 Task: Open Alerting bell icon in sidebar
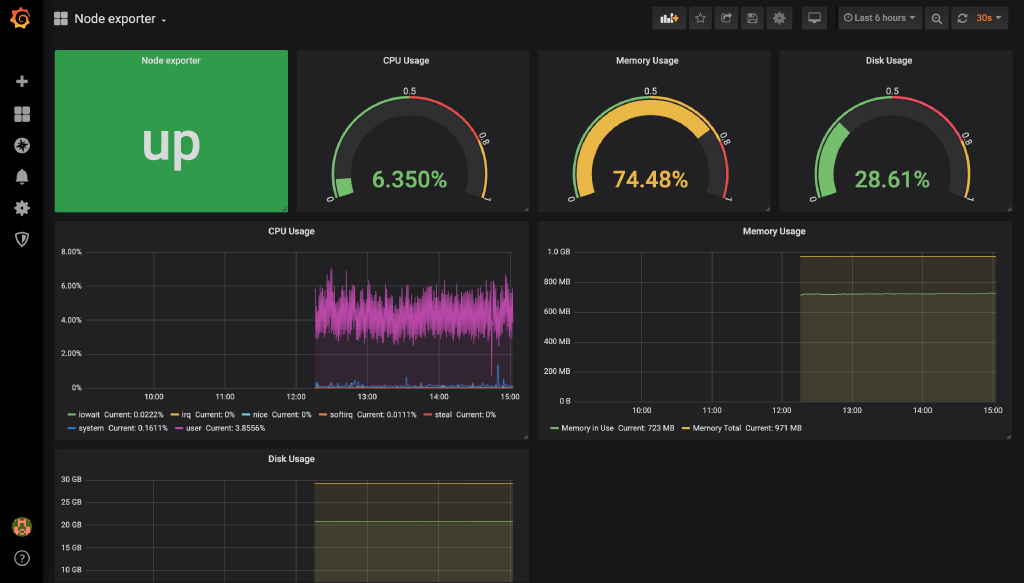pos(22,177)
